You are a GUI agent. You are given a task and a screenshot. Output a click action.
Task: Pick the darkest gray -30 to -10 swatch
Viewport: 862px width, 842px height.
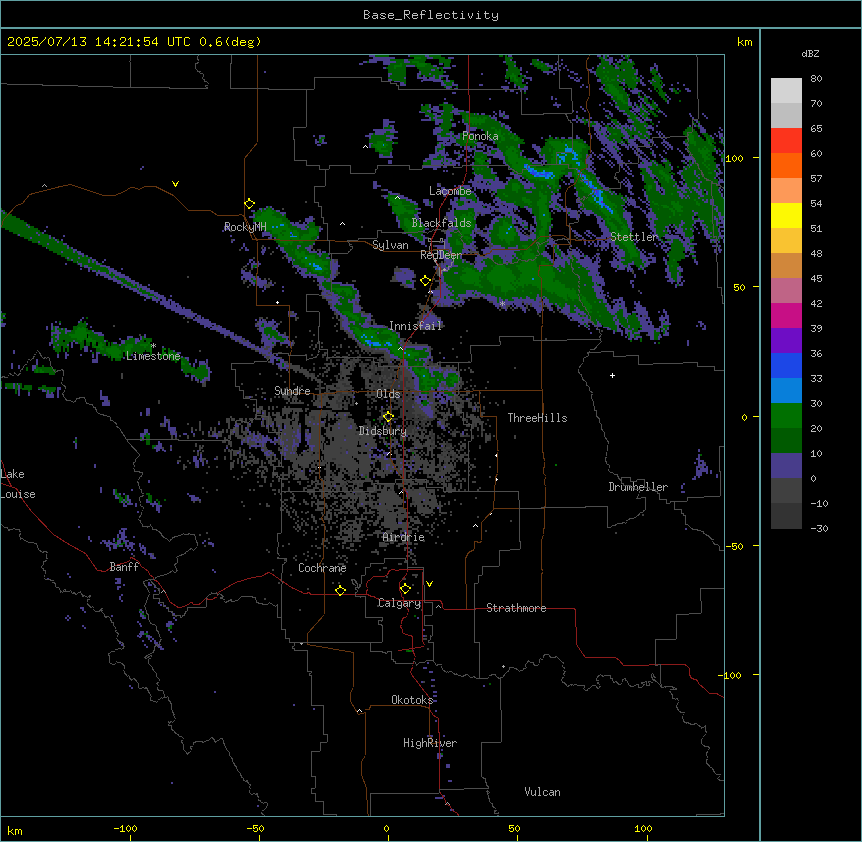pos(786,516)
